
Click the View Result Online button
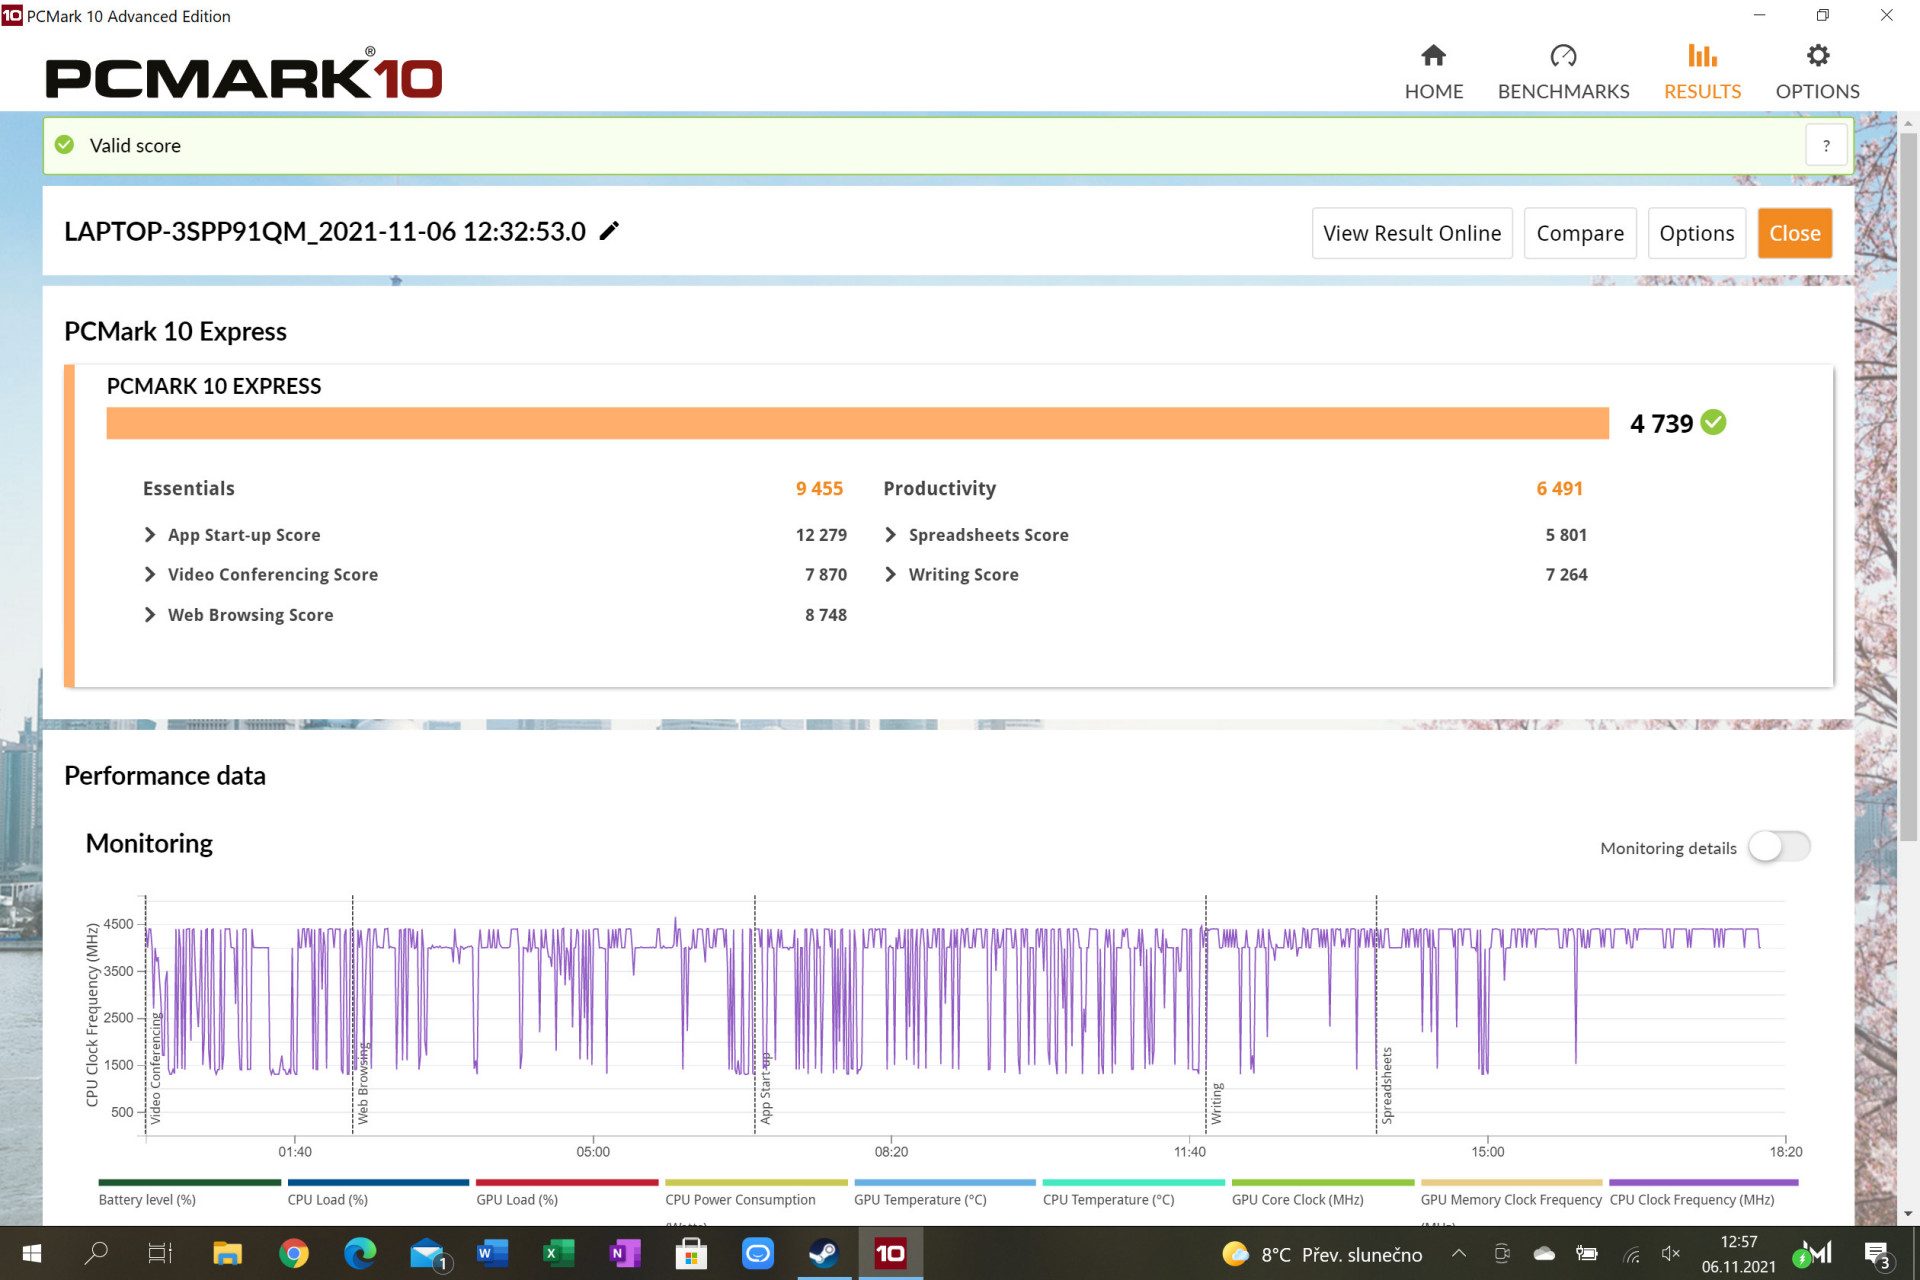pyautogui.click(x=1412, y=233)
